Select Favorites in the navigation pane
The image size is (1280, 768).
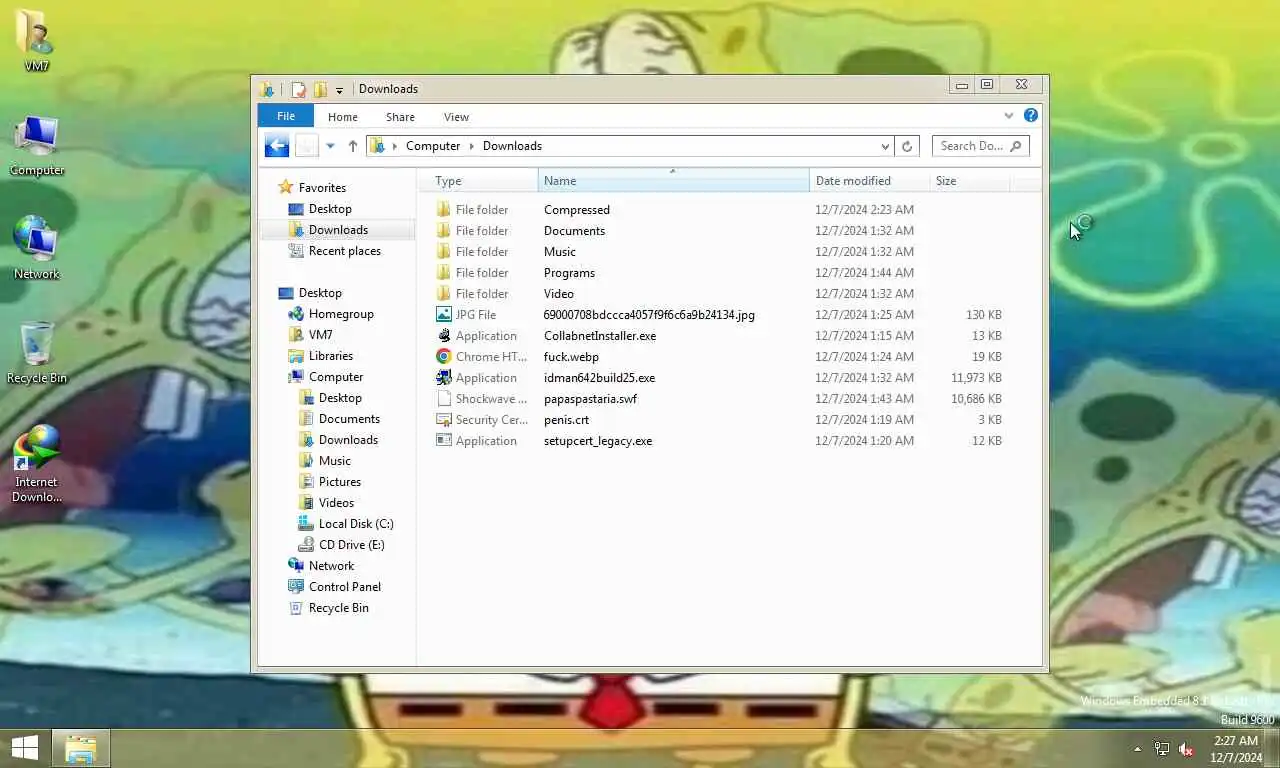(x=322, y=188)
